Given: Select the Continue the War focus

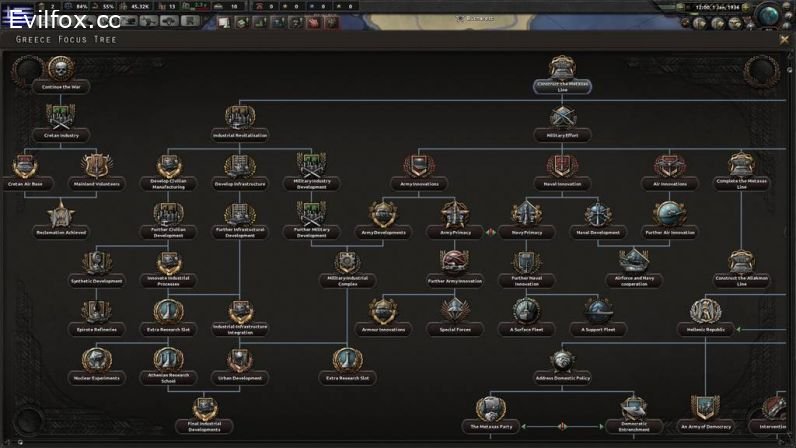Looking at the screenshot, I should 62,73.
